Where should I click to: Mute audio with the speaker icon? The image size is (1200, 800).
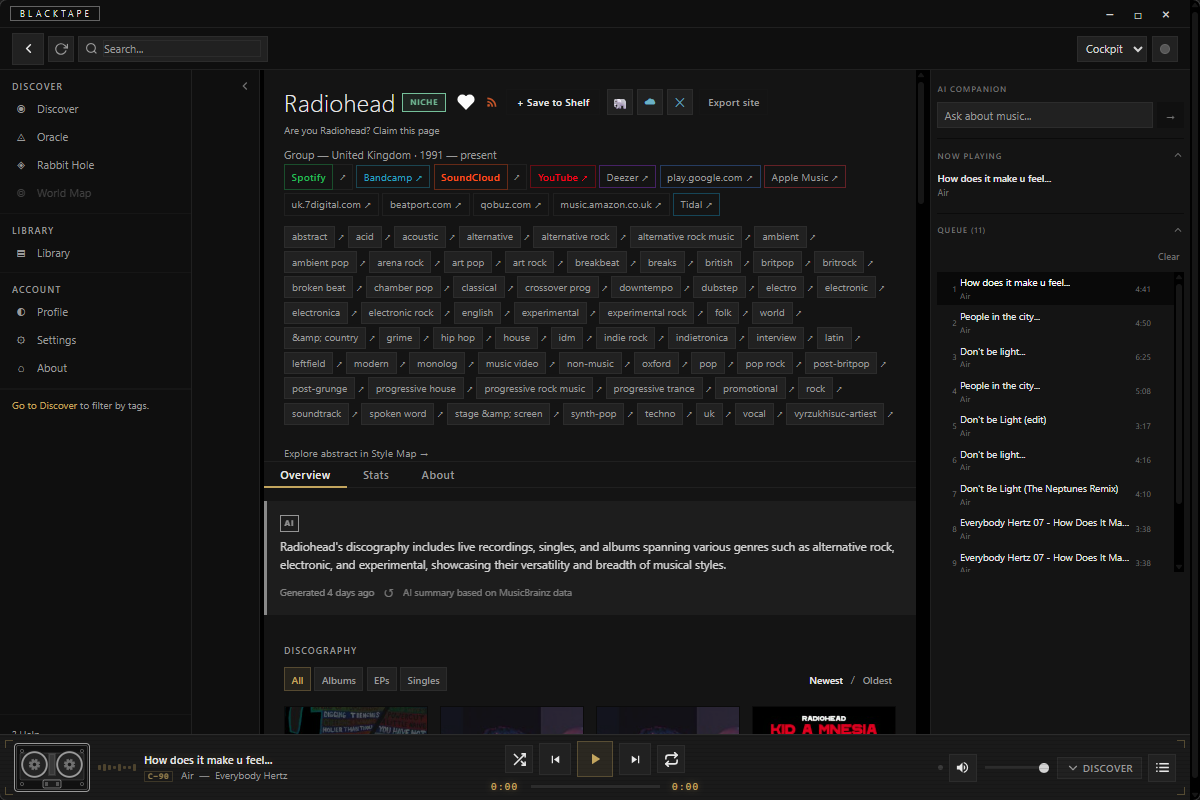point(962,768)
